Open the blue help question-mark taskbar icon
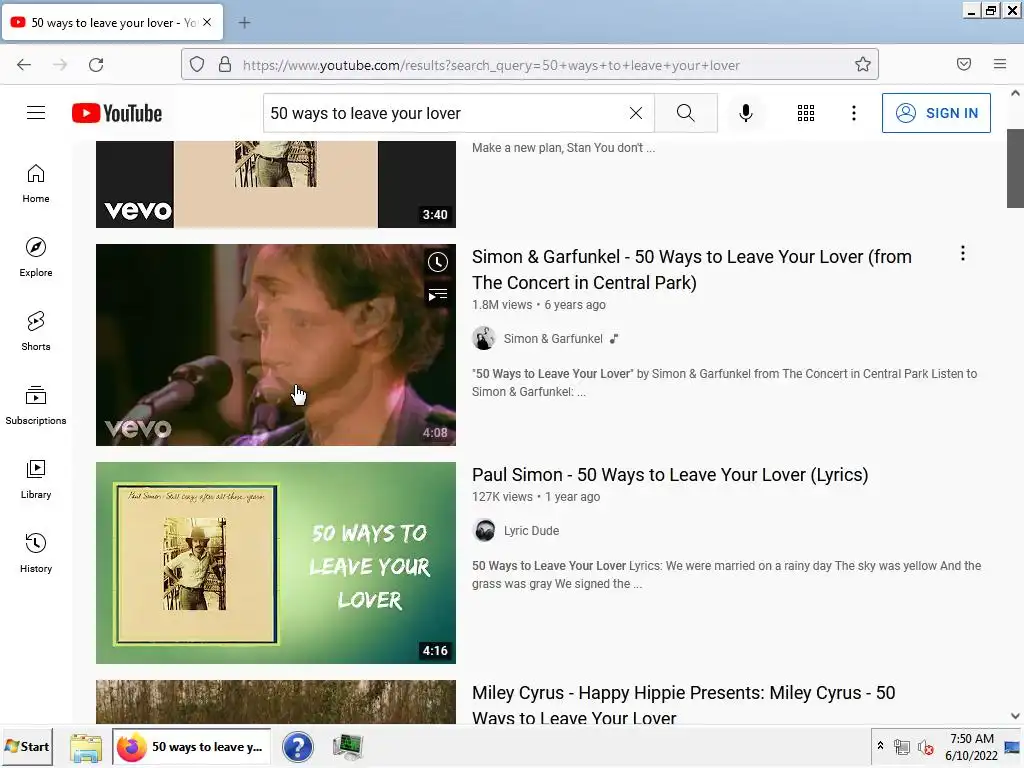 (298, 747)
